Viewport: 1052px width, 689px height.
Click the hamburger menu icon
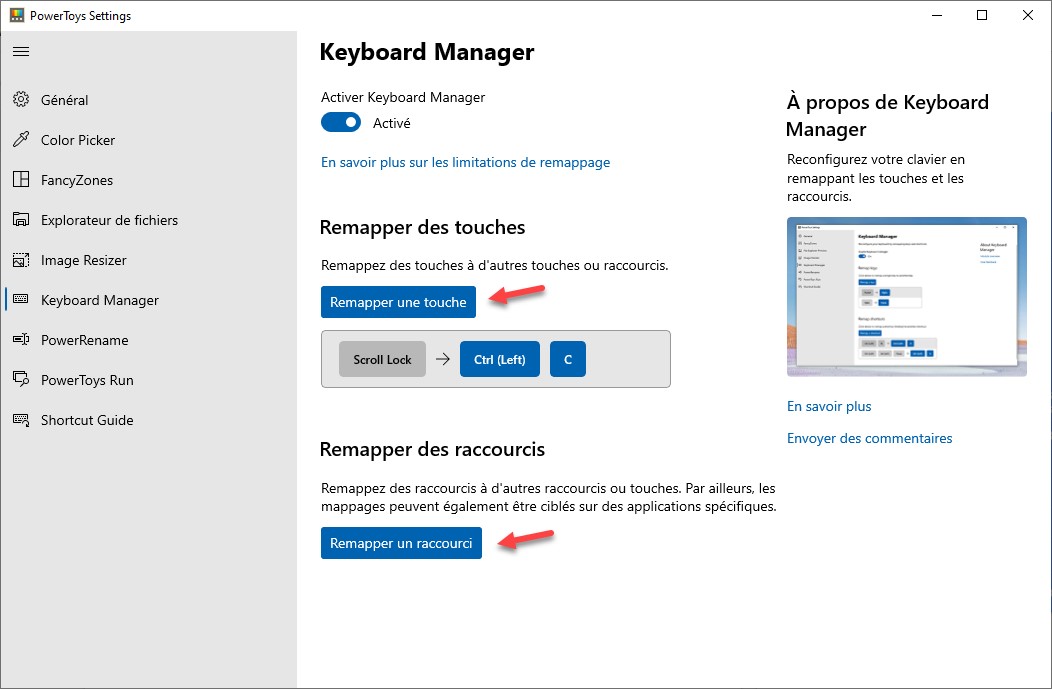[x=21, y=51]
